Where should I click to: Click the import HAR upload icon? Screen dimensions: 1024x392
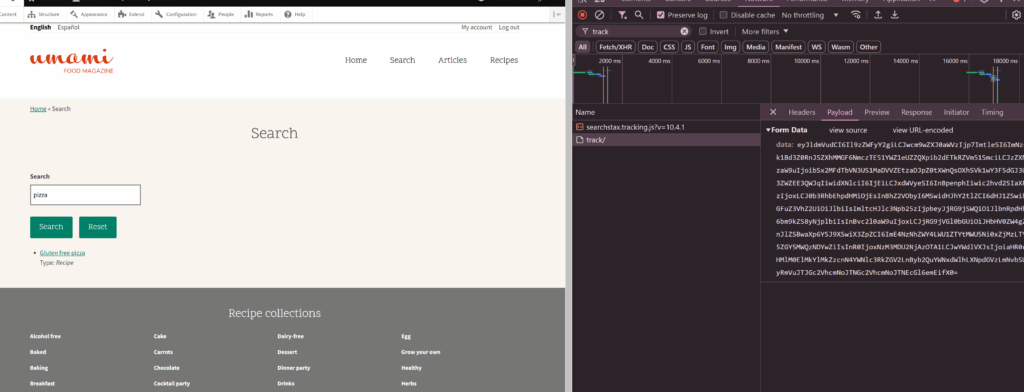(878, 15)
